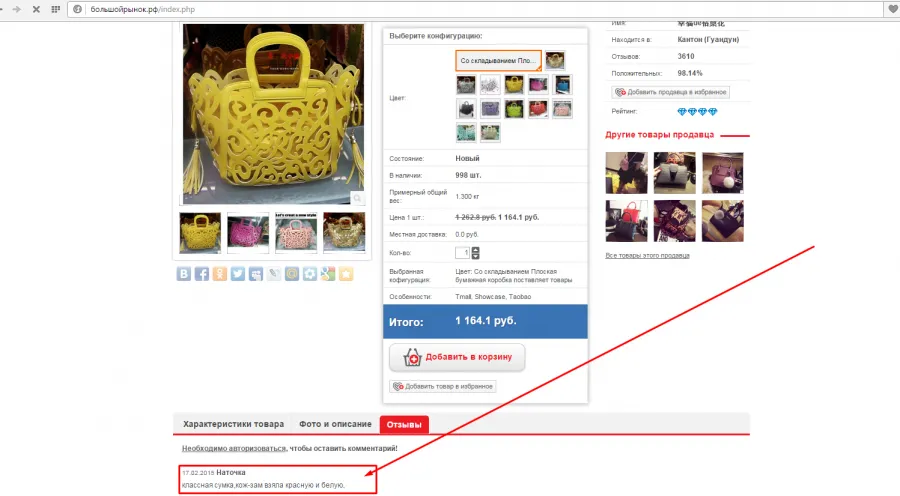This screenshot has width=900, height=496.
Task: Share via the Odnoklassniki icon
Action: (220, 274)
